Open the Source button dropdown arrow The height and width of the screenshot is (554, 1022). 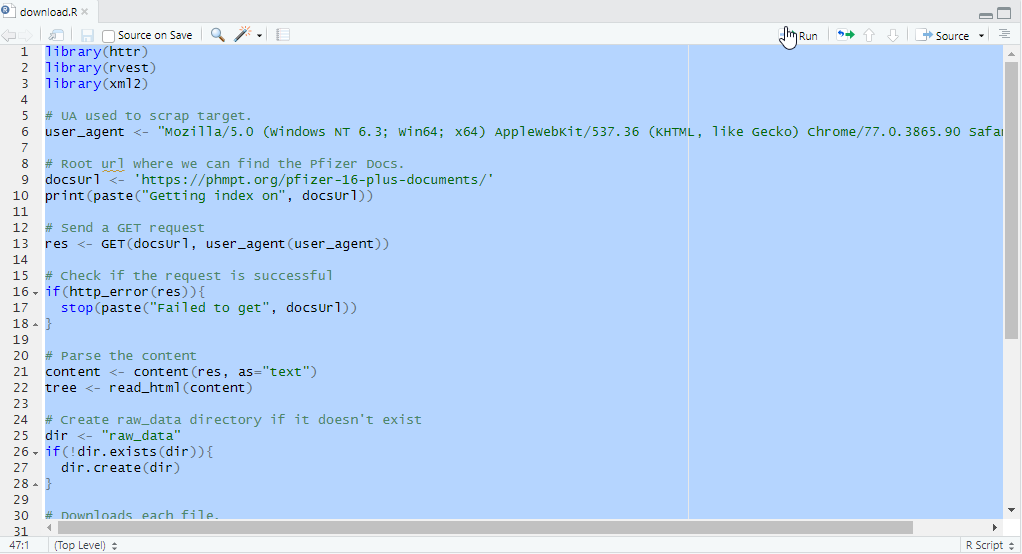982,36
